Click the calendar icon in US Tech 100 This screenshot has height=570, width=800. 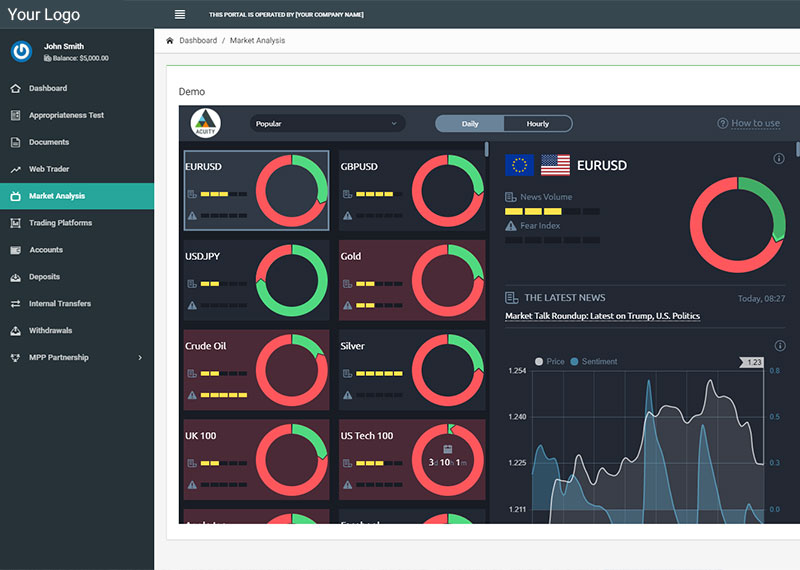click(x=448, y=449)
